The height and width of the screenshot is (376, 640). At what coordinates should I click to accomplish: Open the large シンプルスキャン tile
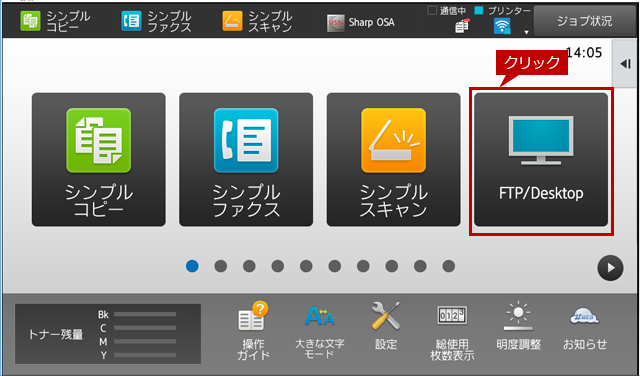[x=393, y=160]
